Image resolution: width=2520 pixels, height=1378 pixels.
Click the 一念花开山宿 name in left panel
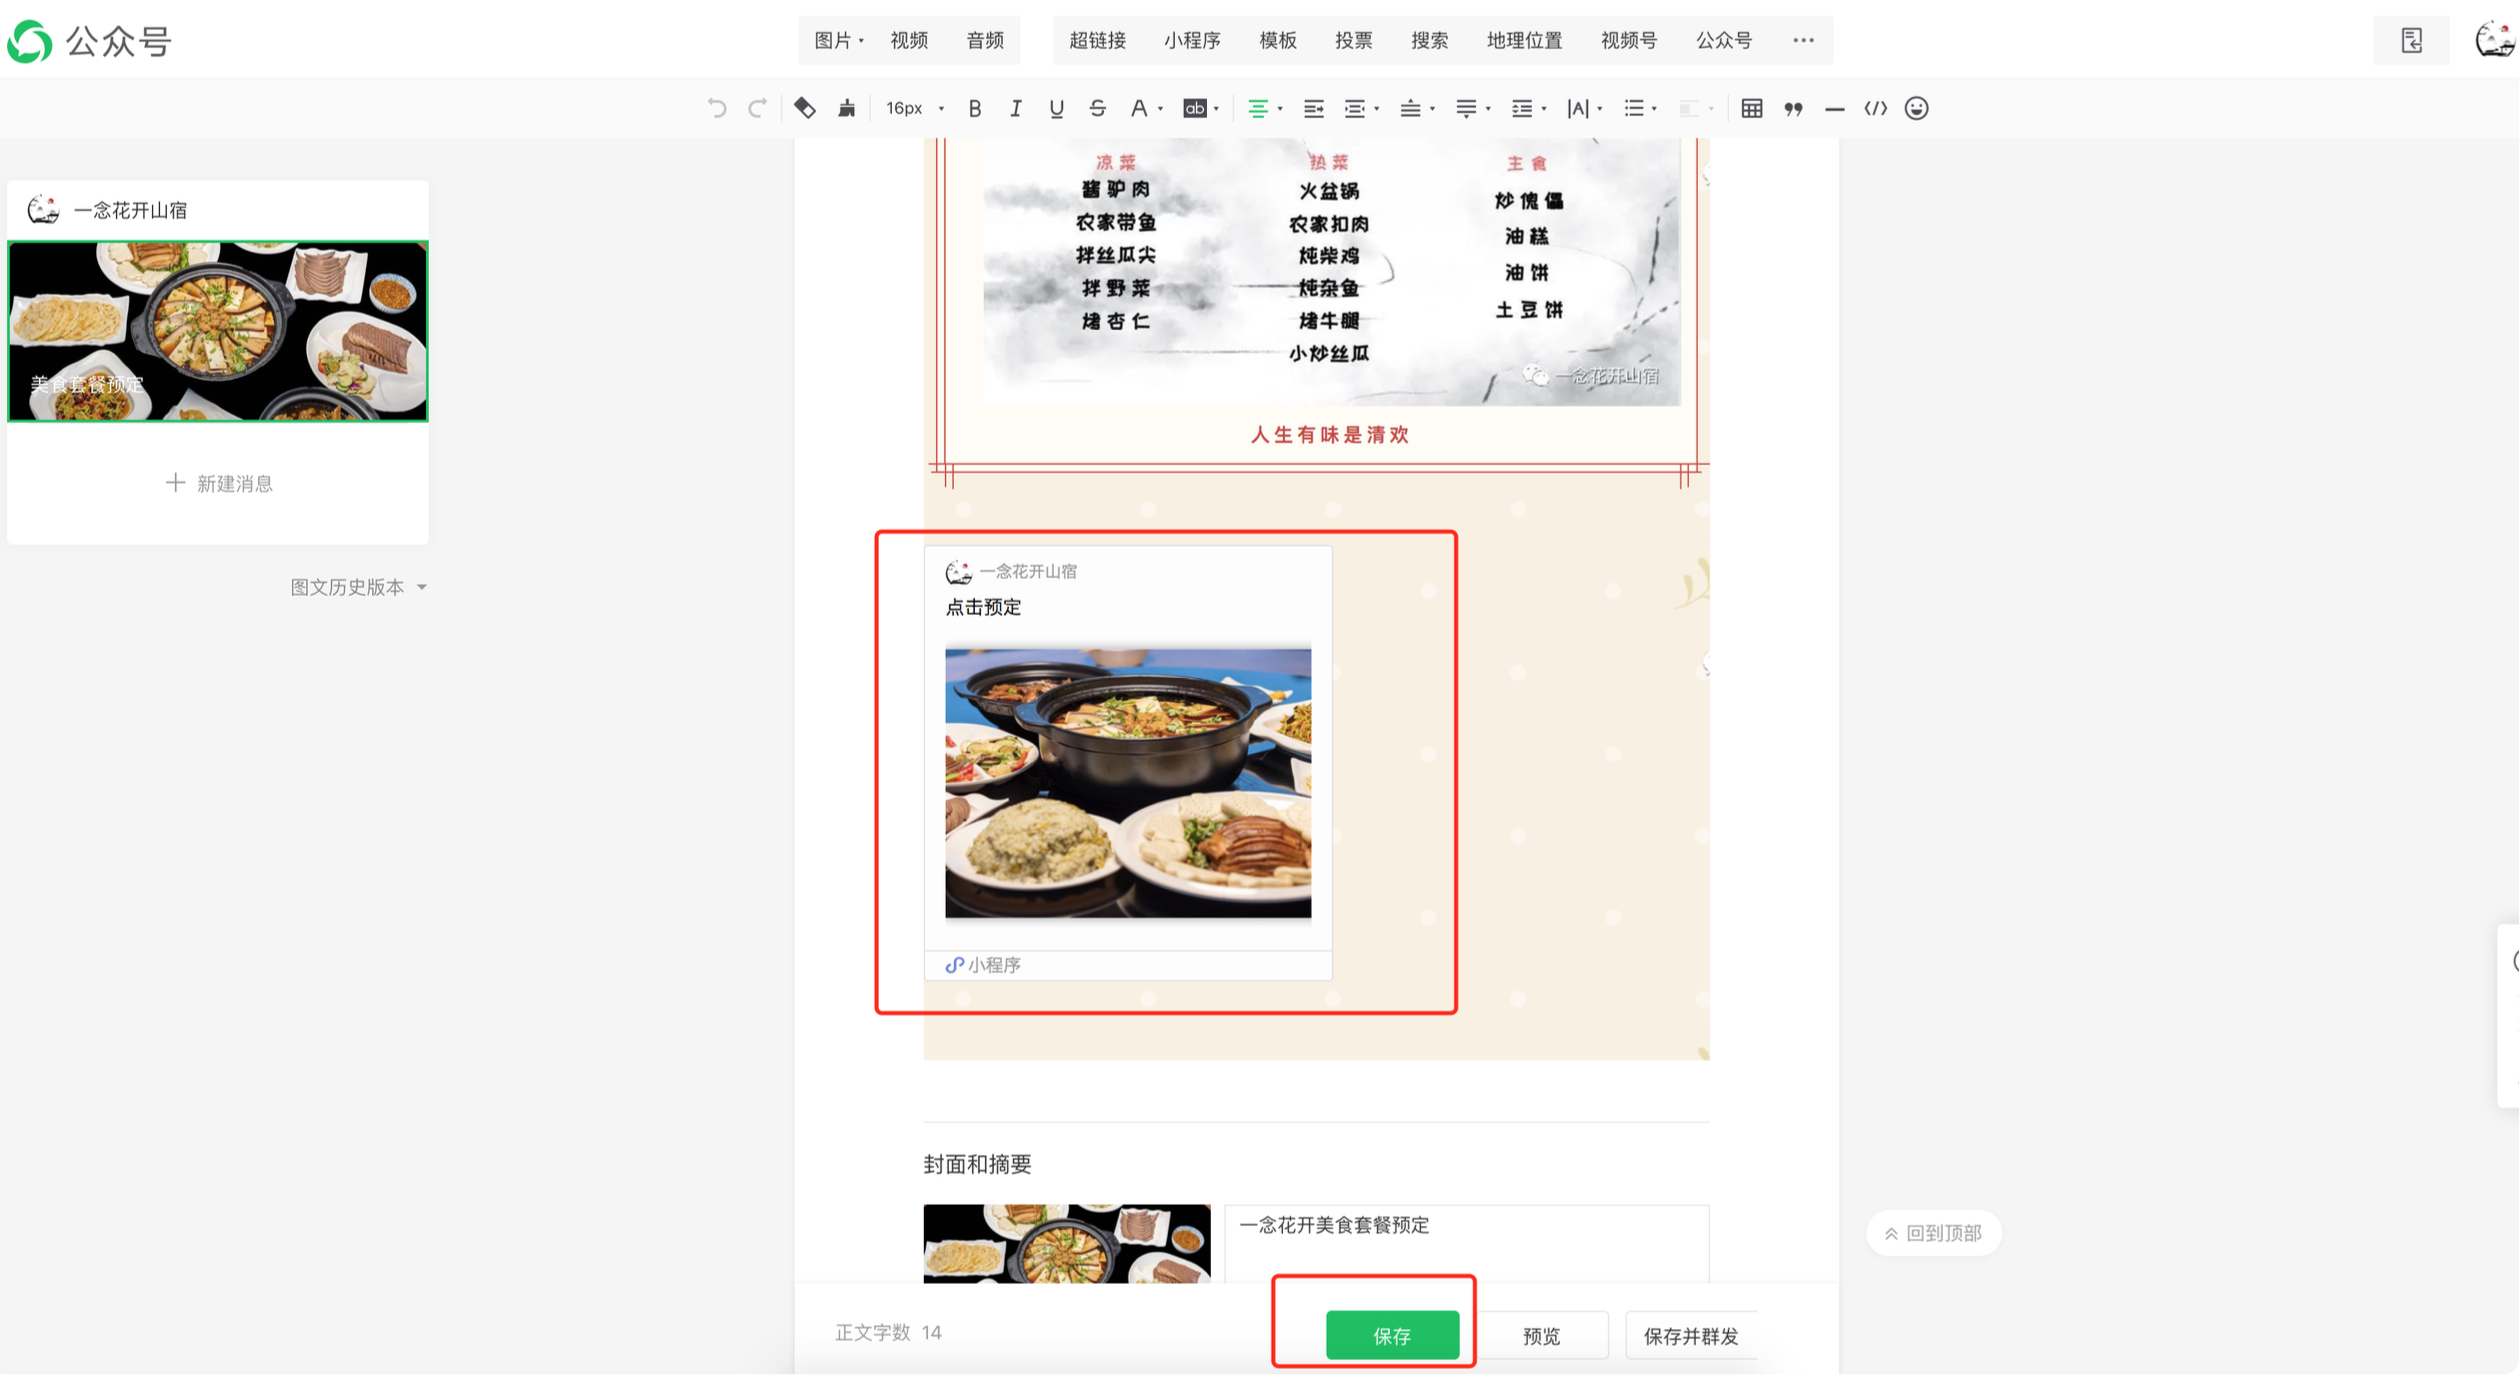(x=130, y=210)
